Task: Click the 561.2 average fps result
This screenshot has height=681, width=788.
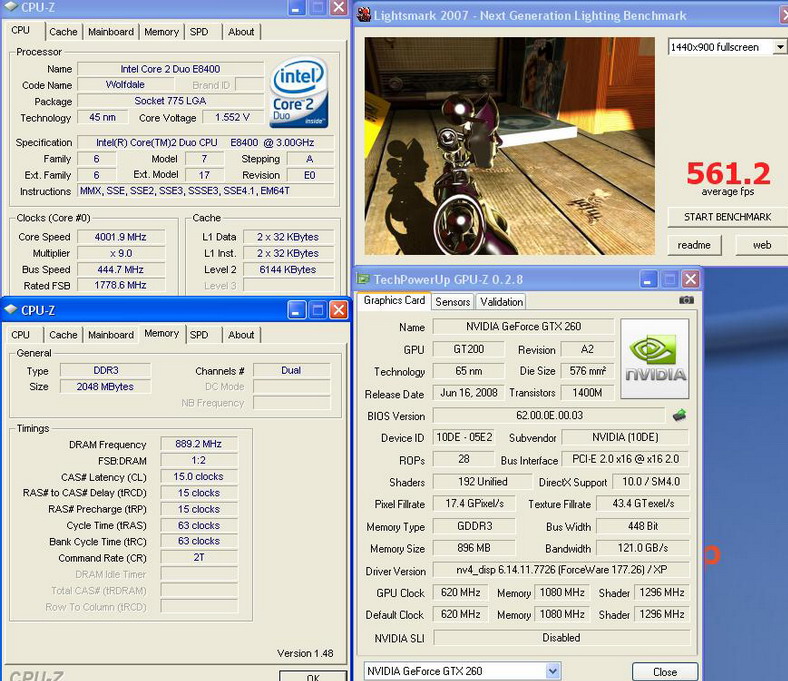Action: tap(728, 173)
